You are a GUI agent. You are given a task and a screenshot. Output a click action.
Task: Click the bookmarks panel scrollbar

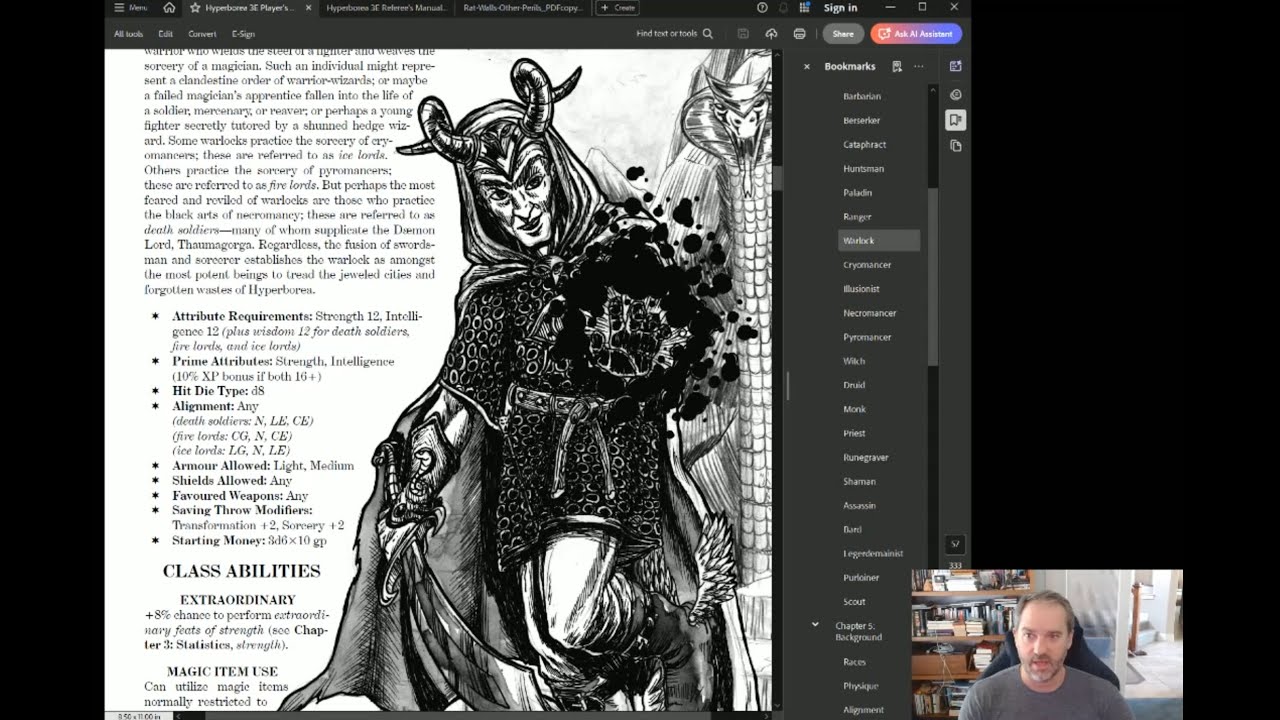tap(933, 275)
